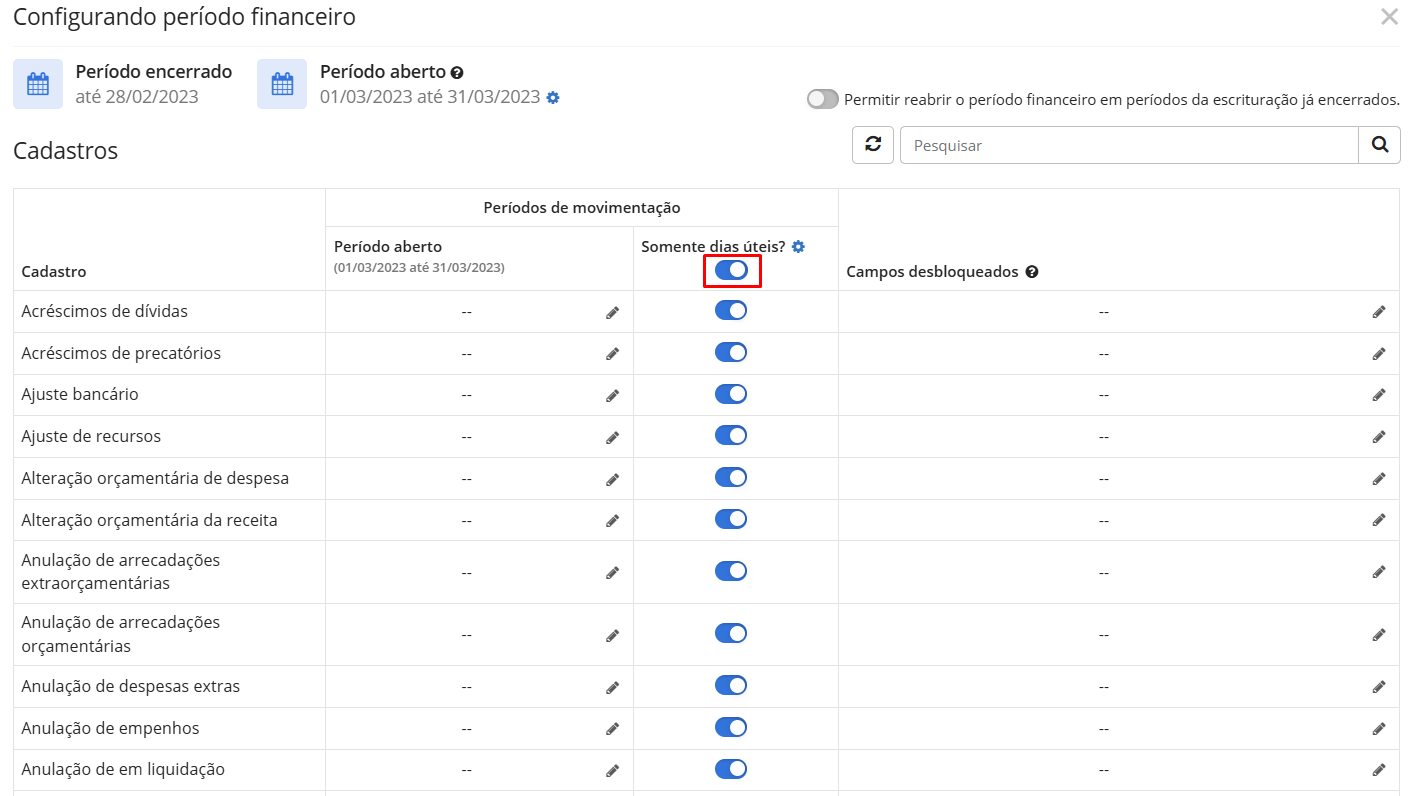Click the Pesquisar search input field
This screenshot has height=796, width=1416.
1129,145
